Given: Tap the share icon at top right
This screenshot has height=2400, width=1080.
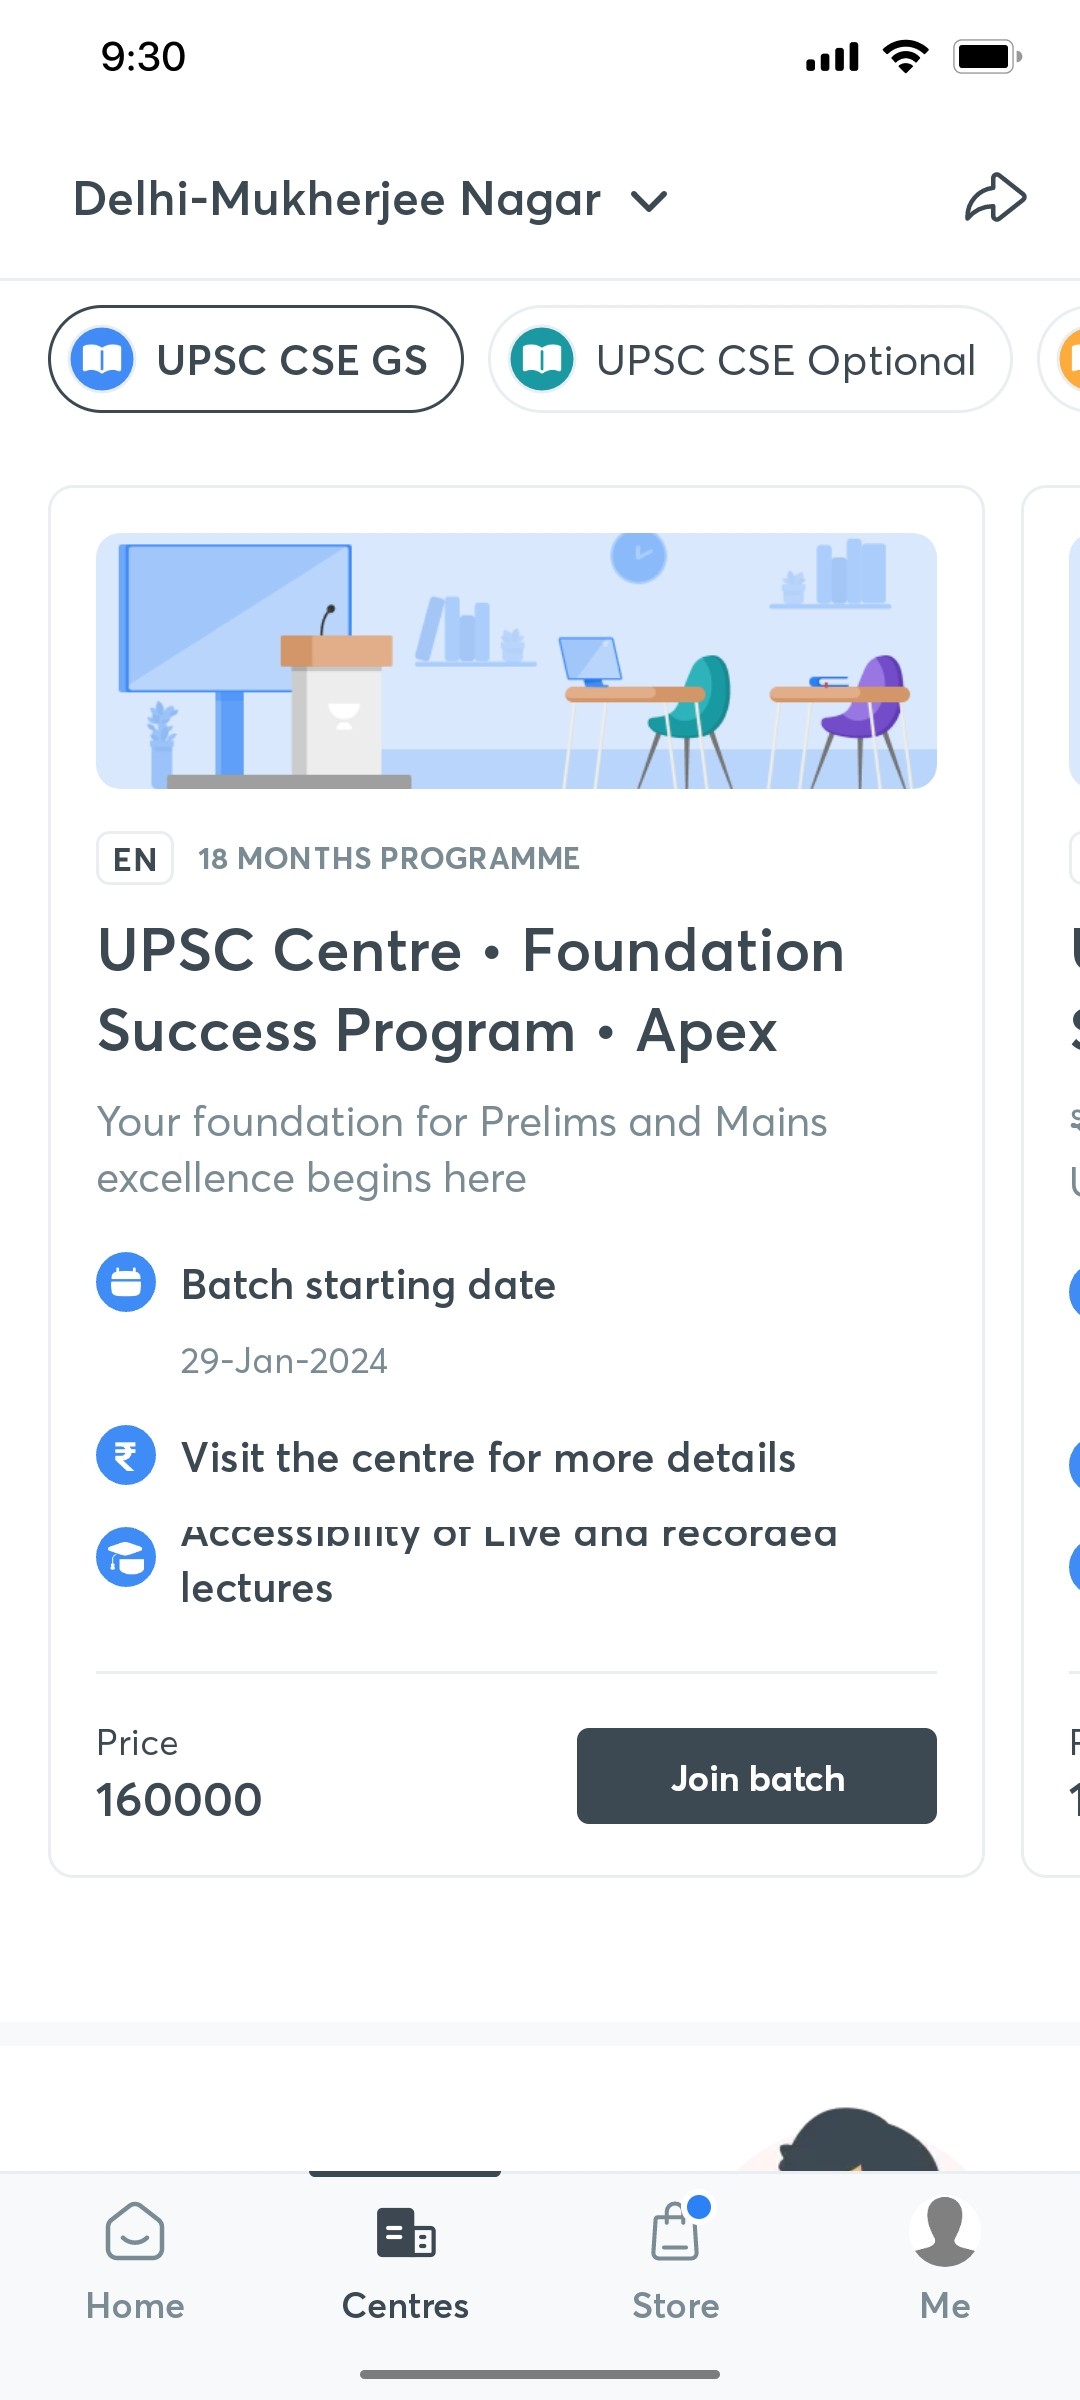Looking at the screenshot, I should [997, 197].
